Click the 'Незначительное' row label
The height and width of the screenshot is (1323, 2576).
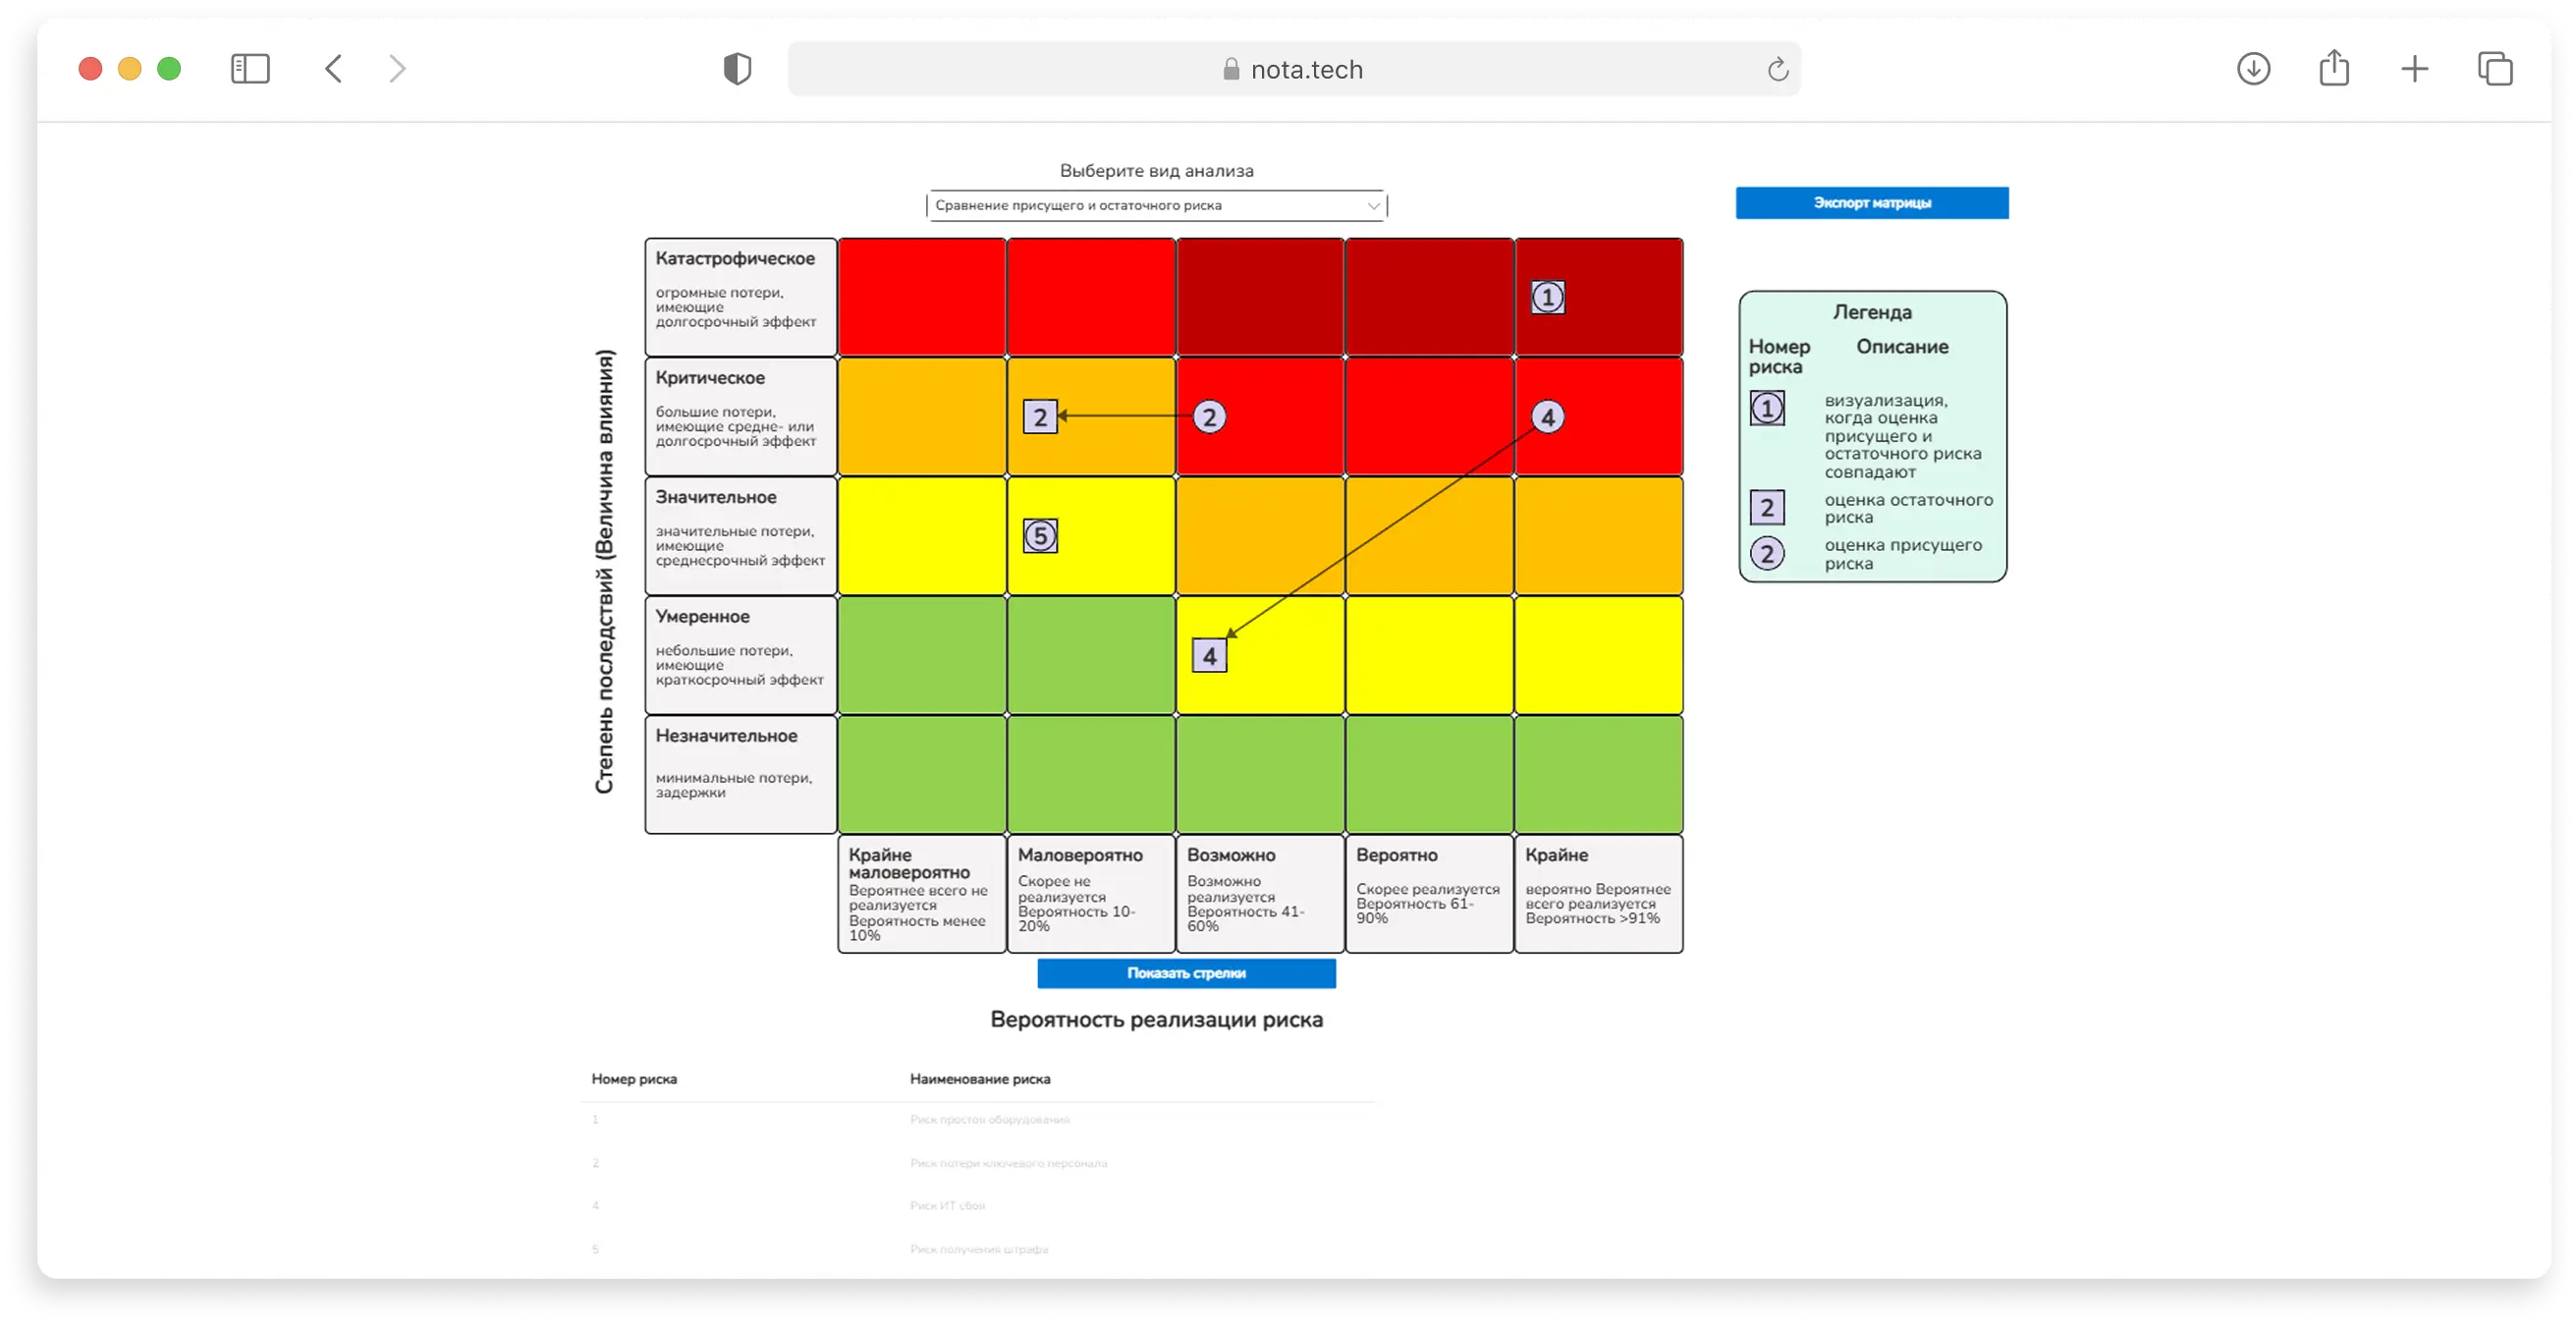[726, 735]
